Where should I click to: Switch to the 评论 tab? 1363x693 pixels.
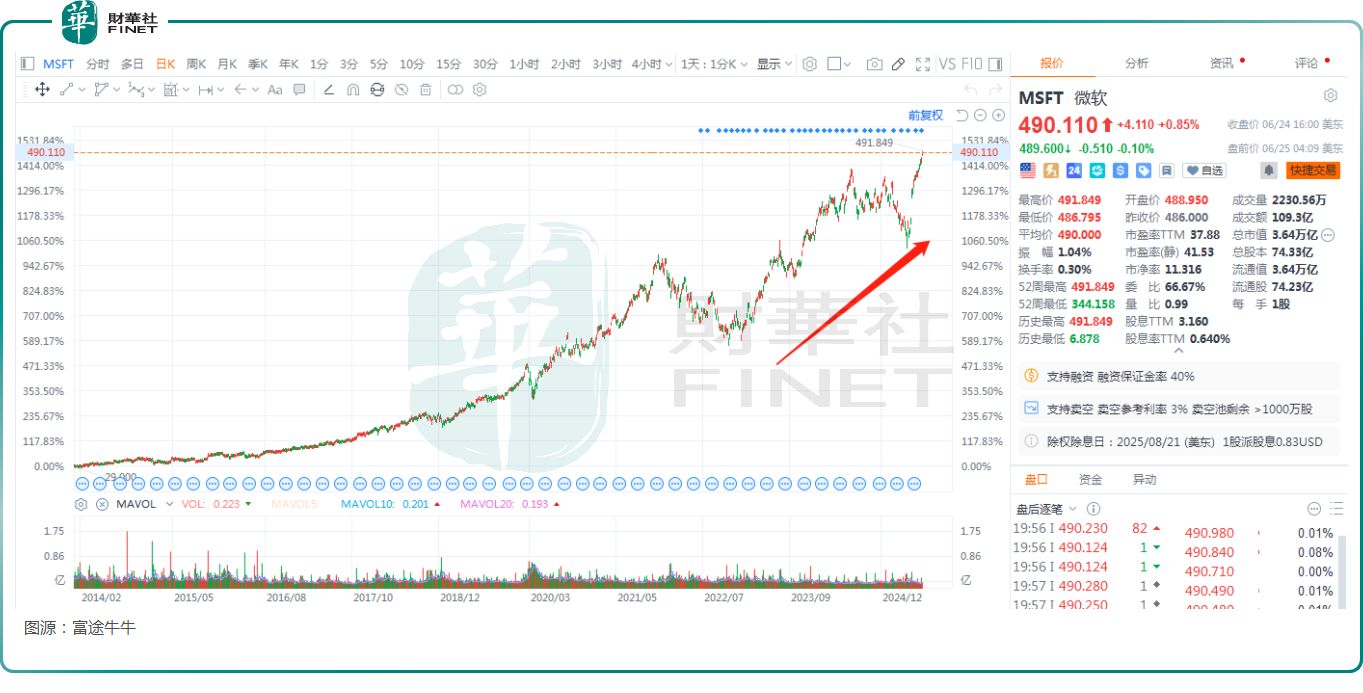1307,63
